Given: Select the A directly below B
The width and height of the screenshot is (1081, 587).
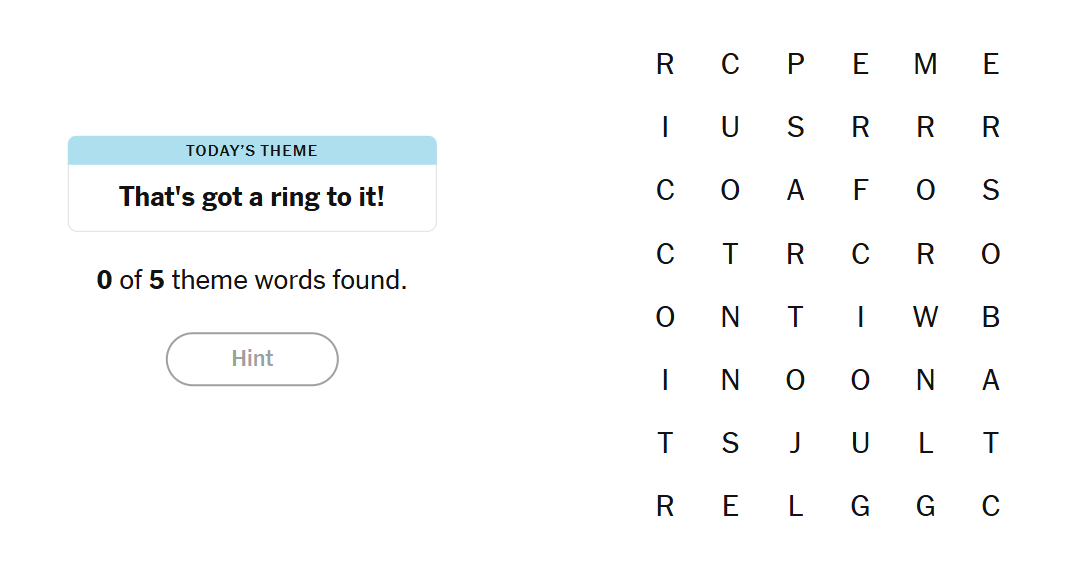Looking at the screenshot, I should click(990, 381).
